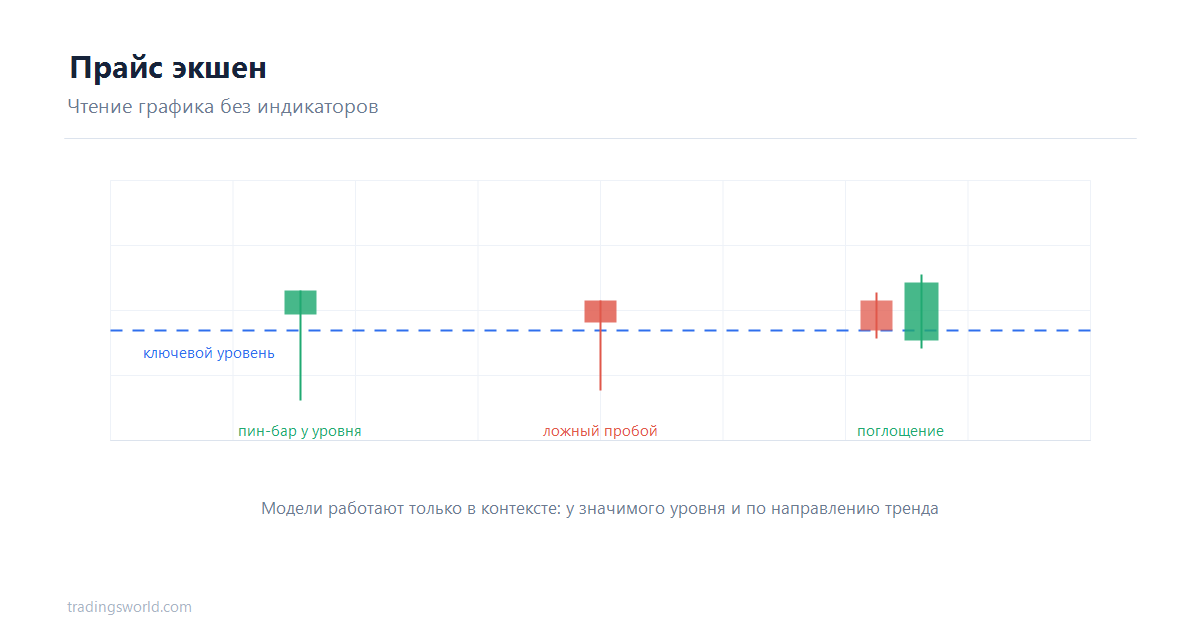Click the small red candle in engulfing pattern

pos(876,315)
